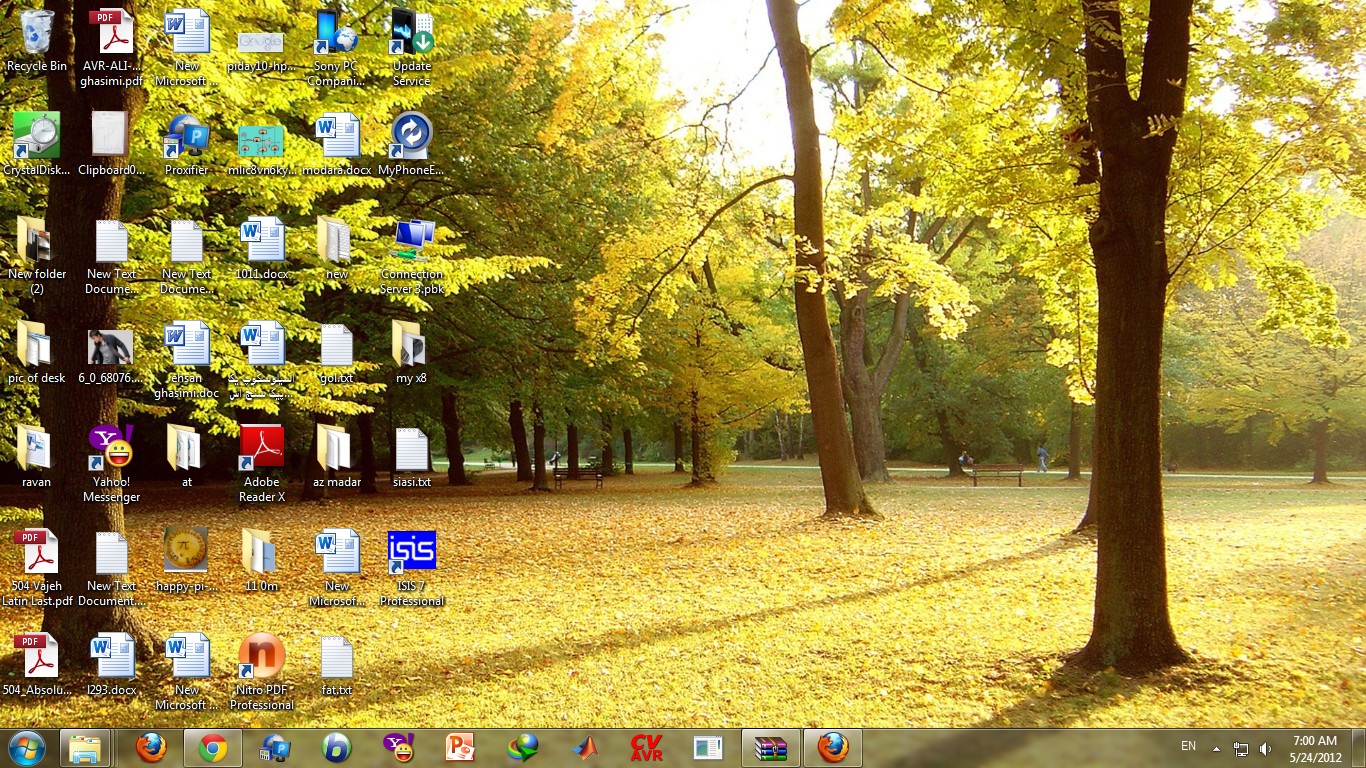Open AVR-ALI ghasimi.pdf file
This screenshot has height=768, width=1366.
tap(112, 47)
